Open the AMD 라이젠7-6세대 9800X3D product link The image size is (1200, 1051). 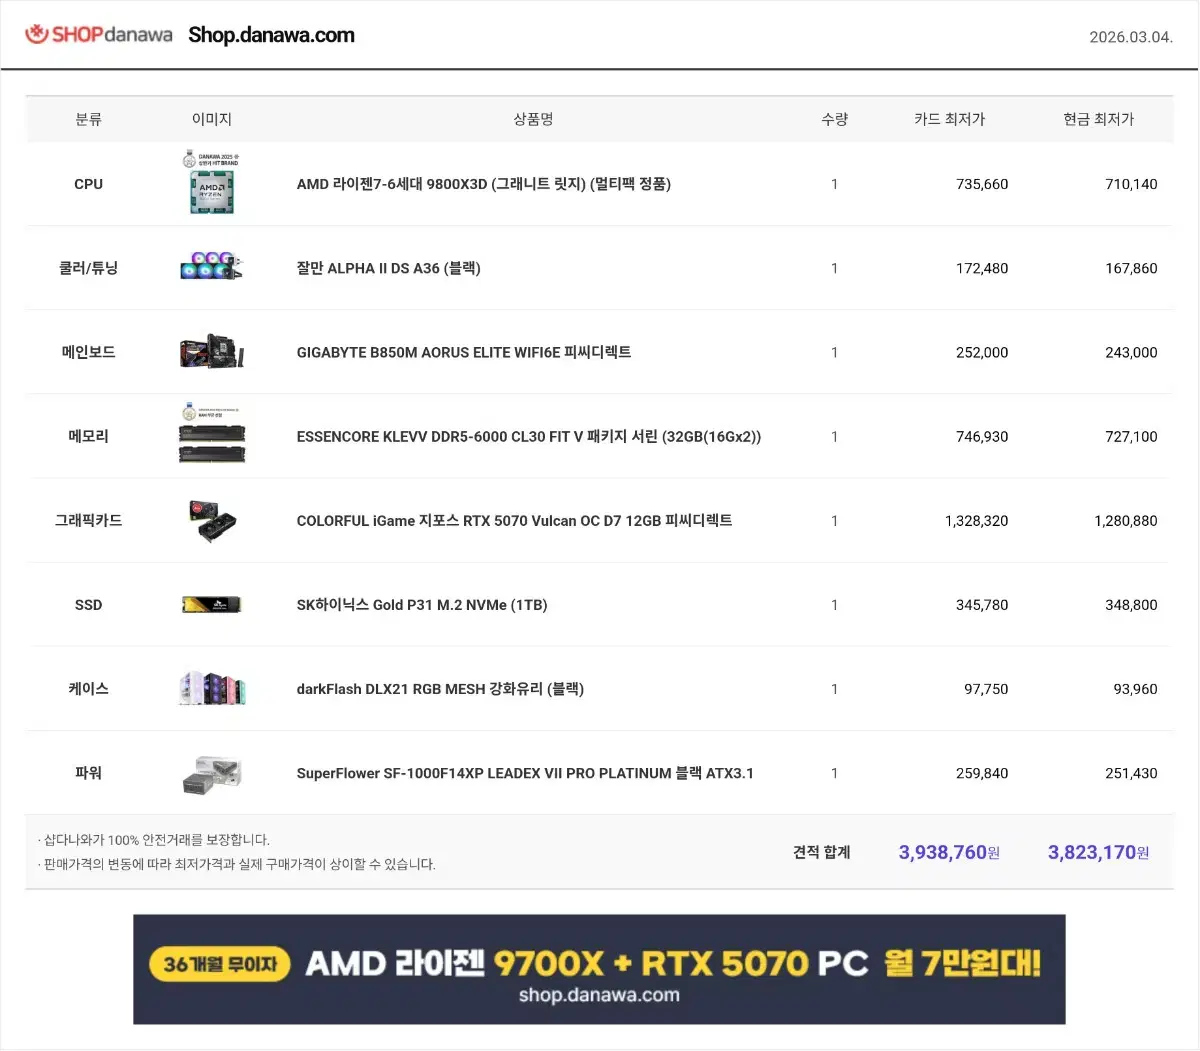coord(484,184)
